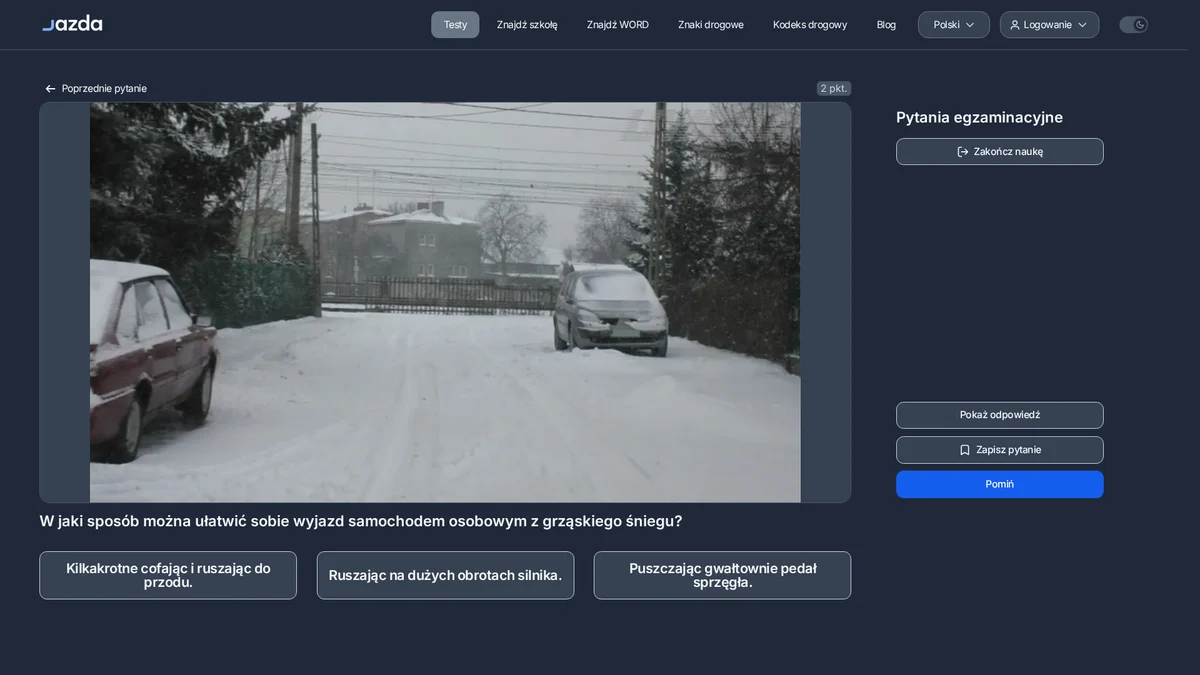This screenshot has height=675, width=1200.
Task: Open the Znaki drogowe menu item
Action: (711, 25)
